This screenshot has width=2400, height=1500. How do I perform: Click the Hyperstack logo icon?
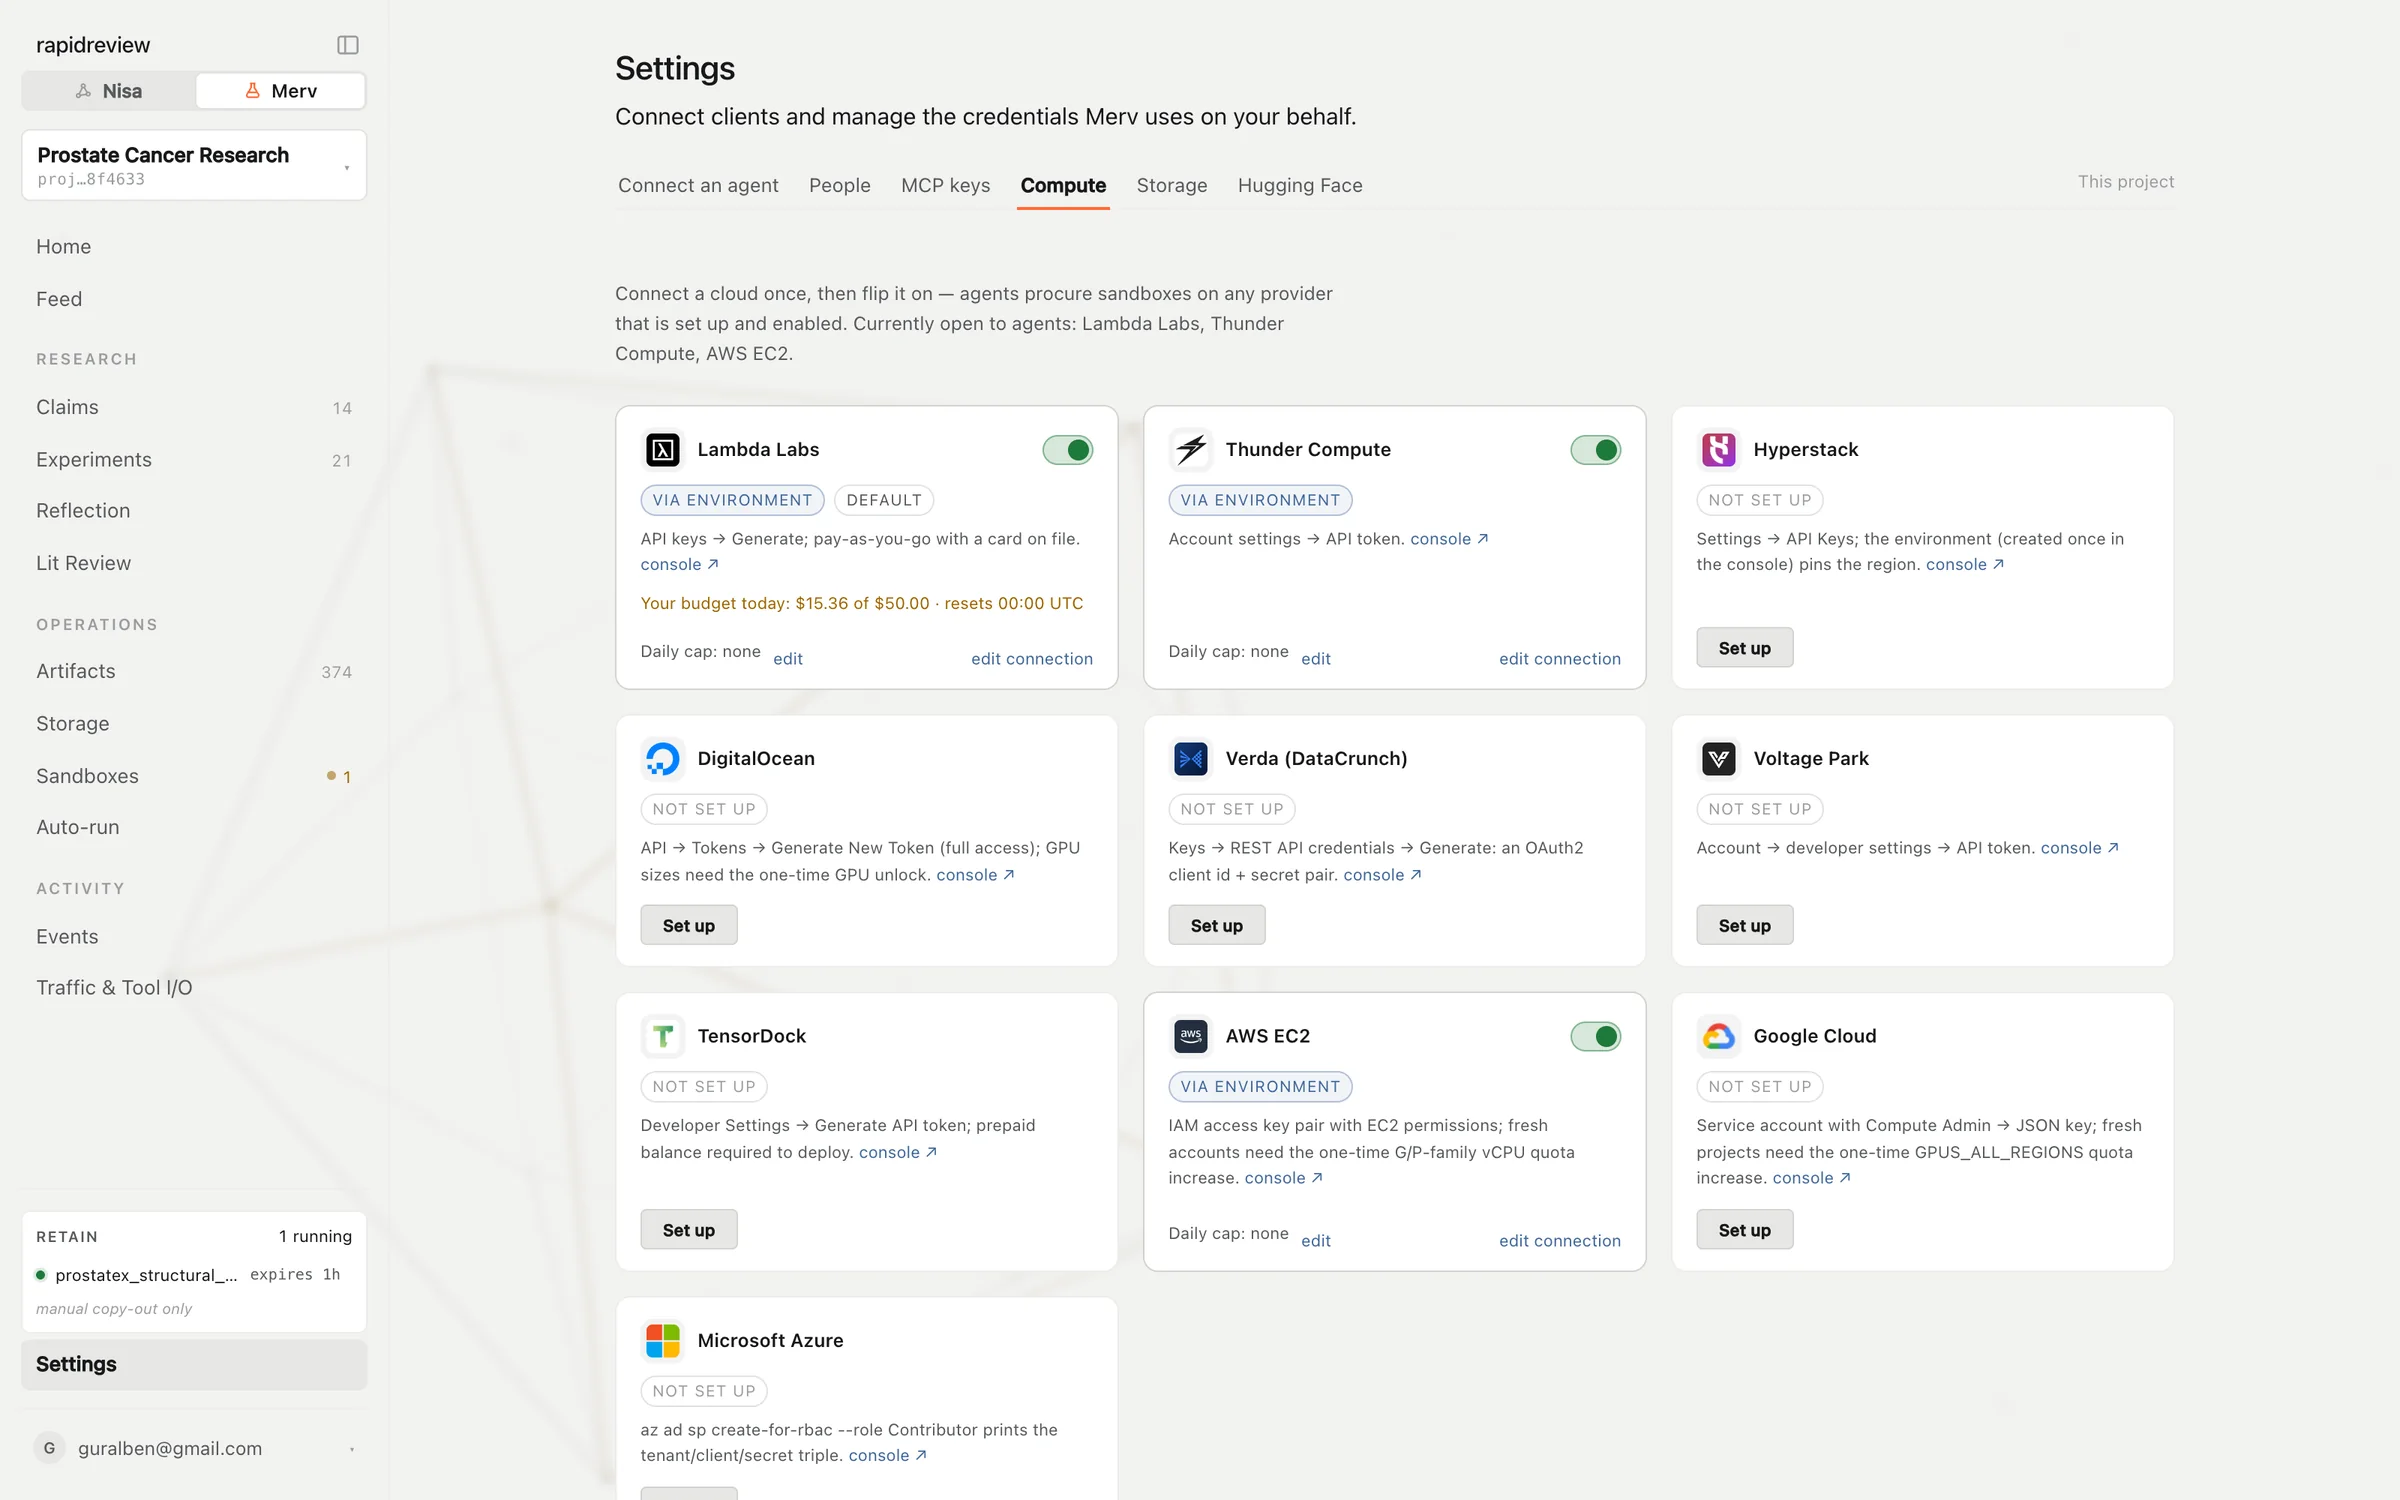point(1718,450)
